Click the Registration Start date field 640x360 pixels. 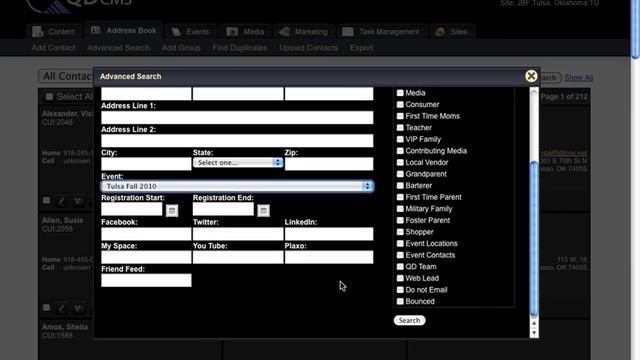(x=132, y=209)
